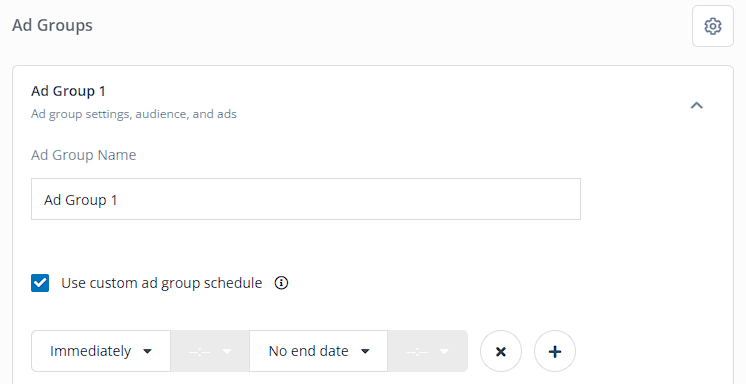
Task: Click the 'Use custom ad group schedule' label text
Action: [162, 283]
